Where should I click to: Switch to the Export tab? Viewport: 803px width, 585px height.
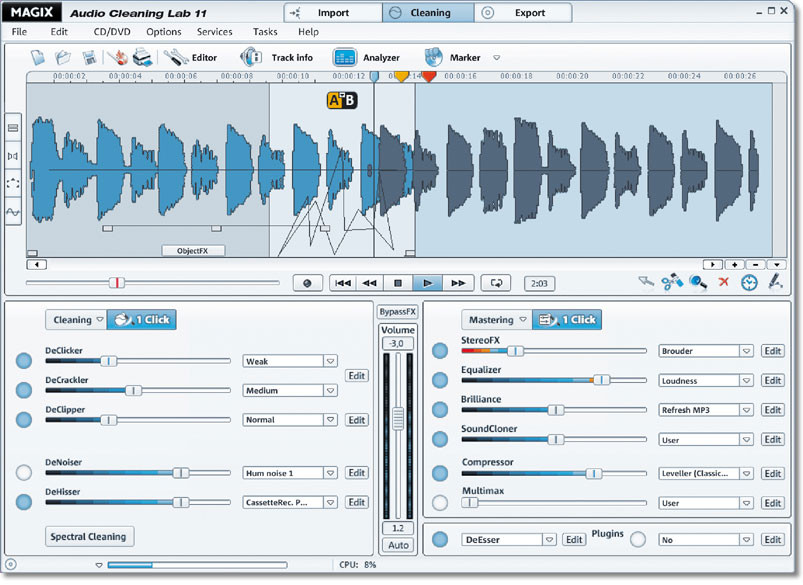[x=523, y=13]
